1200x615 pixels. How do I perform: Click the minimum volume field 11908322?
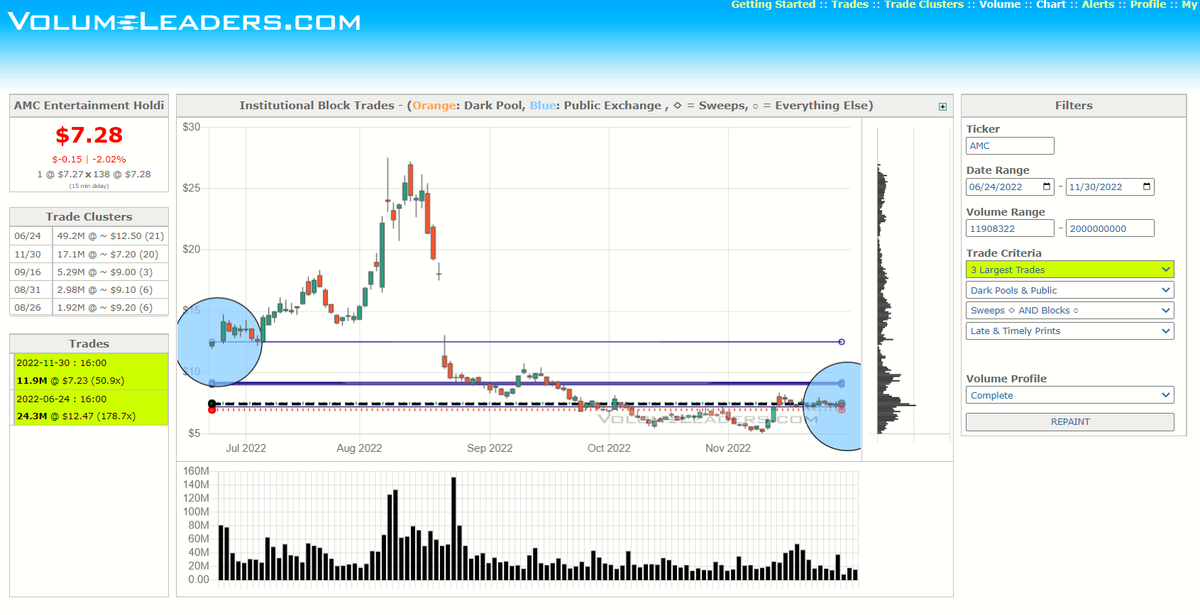tap(1010, 228)
